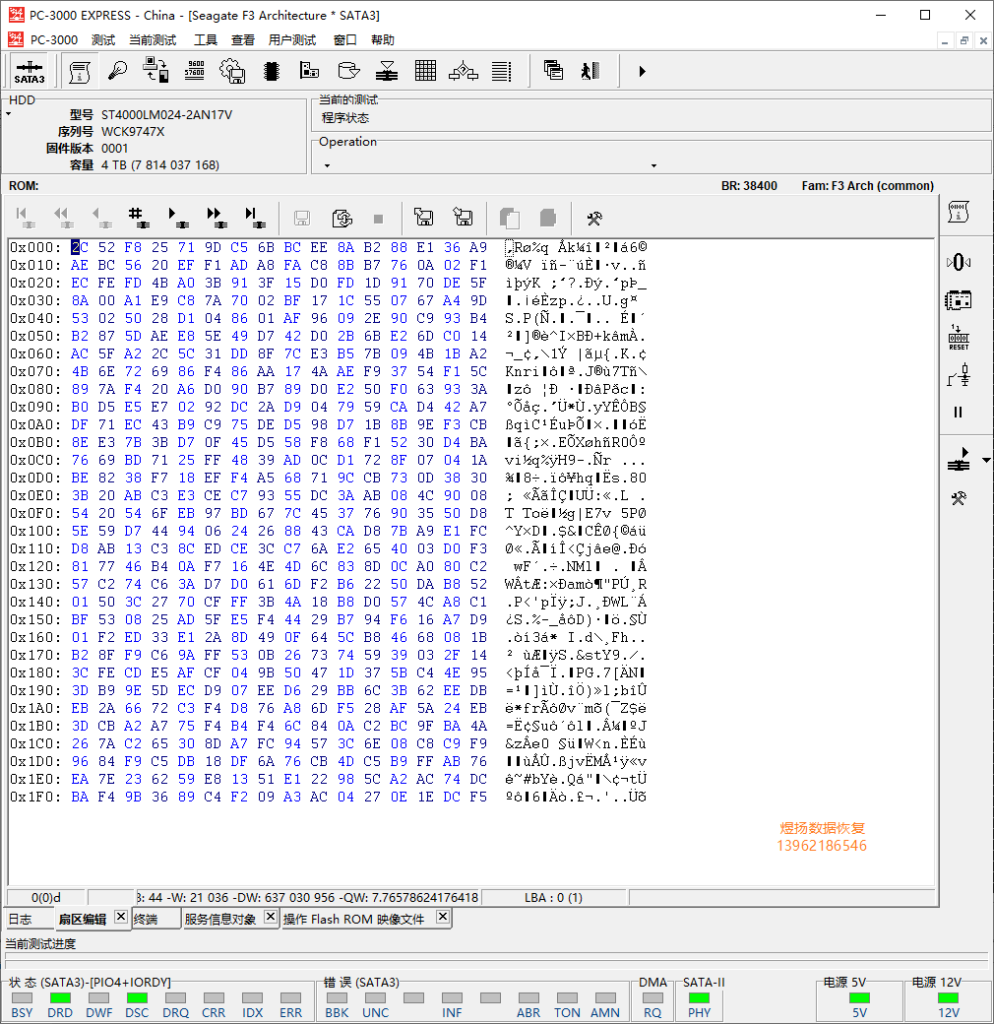Open the hammer and wrench tools icon on the right sidebar
The width and height of the screenshot is (994, 1024).
(958, 498)
